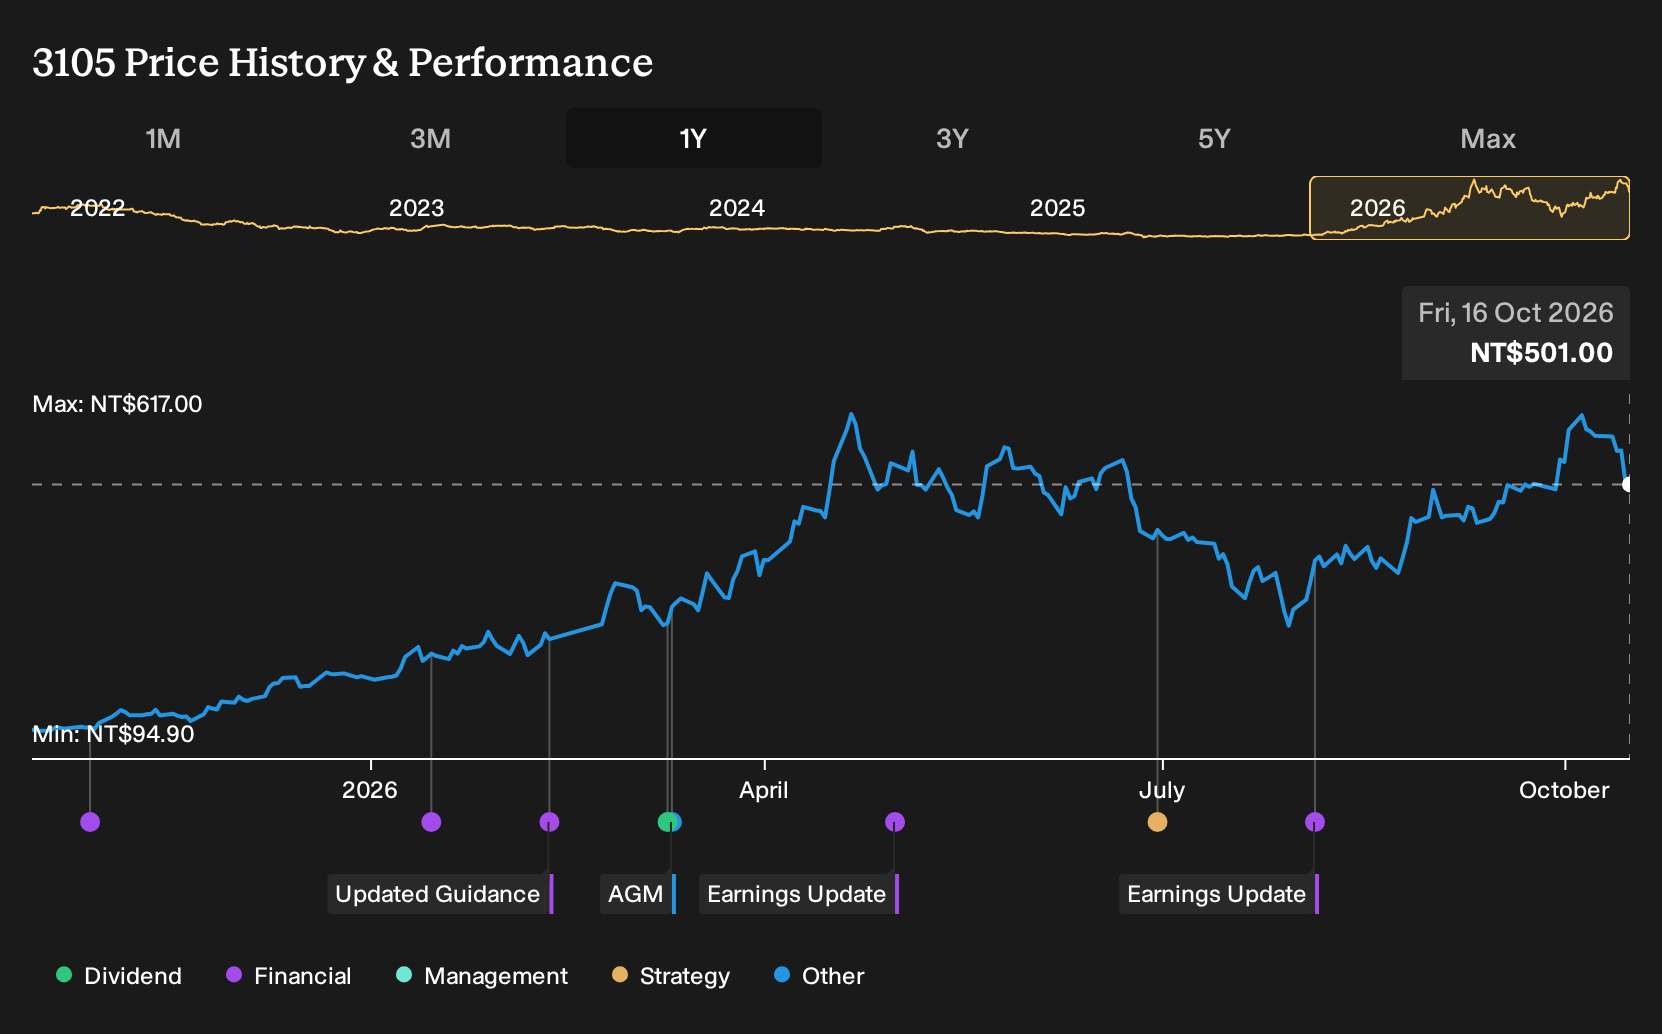Click the Fri, 16 Oct 2026 date text
This screenshot has height=1034, width=1662.
pos(1515,313)
